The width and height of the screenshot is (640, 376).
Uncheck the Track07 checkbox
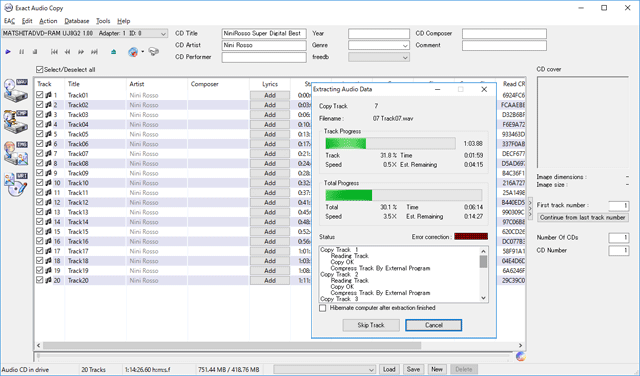pos(40,153)
